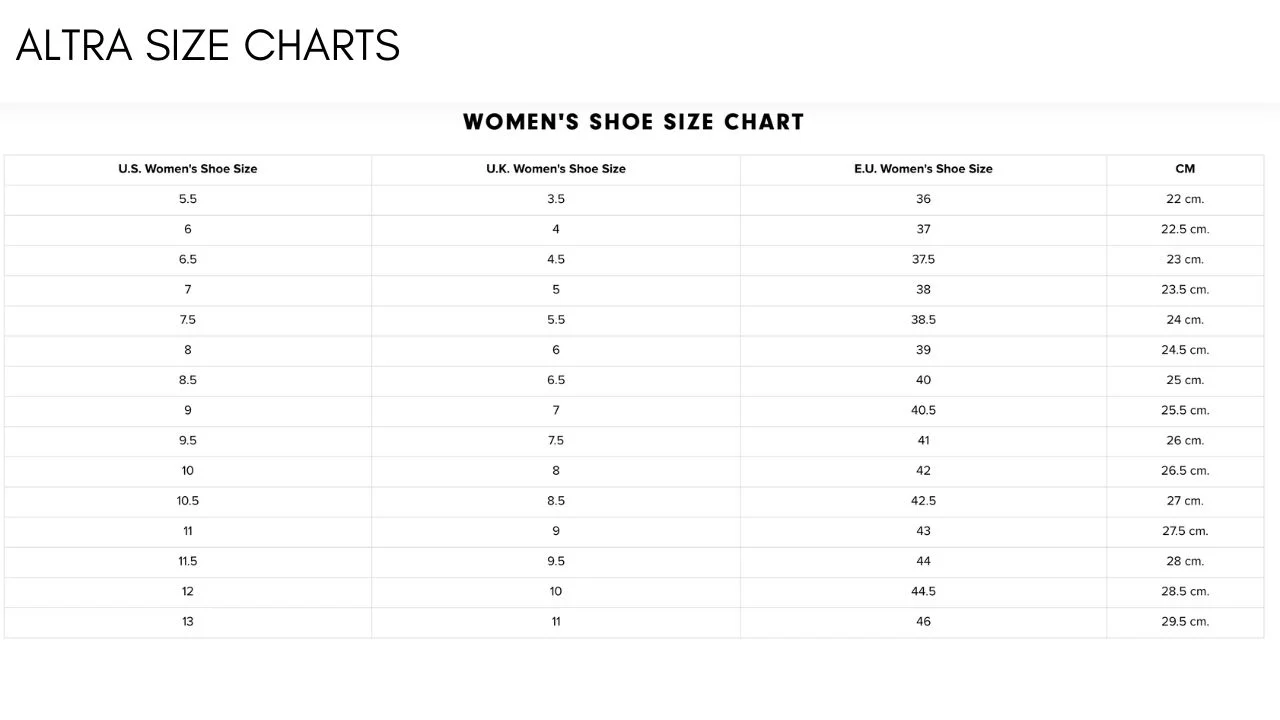Select the 26.5 cm. cell
Viewport: 1280px width, 720px height.
pos(1185,470)
